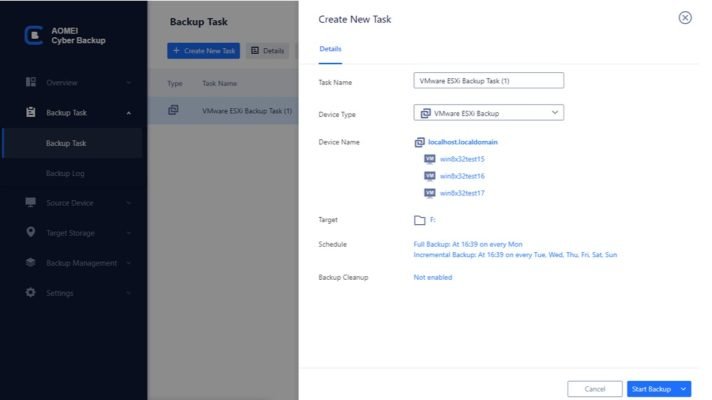Open the Start Backup dropdown arrow
This screenshot has height=400, width=712.
(683, 389)
